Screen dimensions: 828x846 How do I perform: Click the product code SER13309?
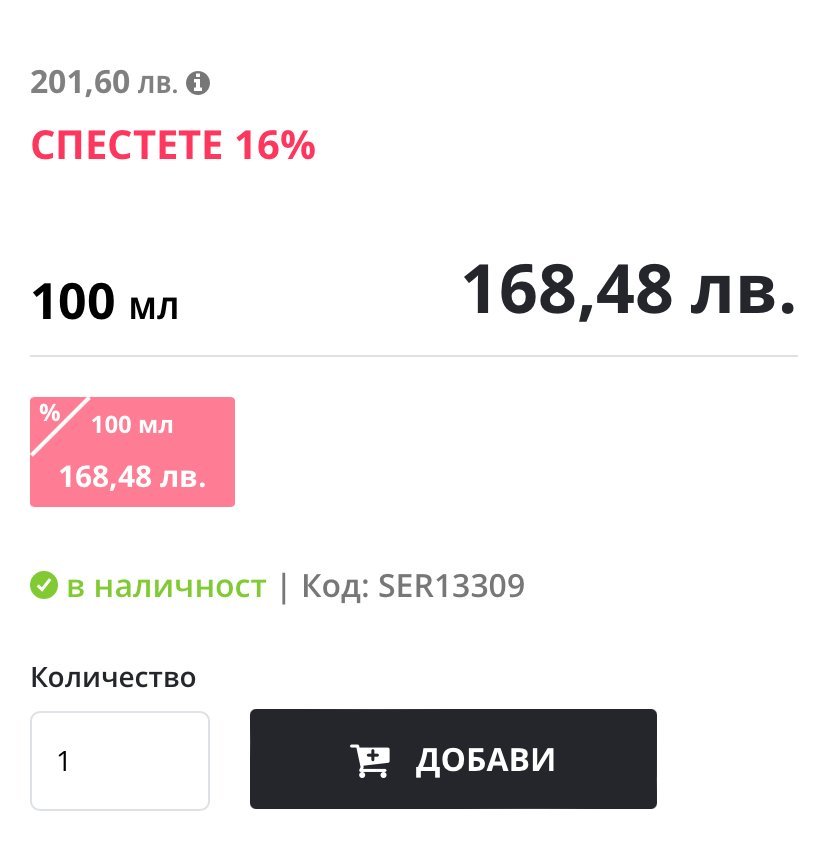[x=450, y=586]
